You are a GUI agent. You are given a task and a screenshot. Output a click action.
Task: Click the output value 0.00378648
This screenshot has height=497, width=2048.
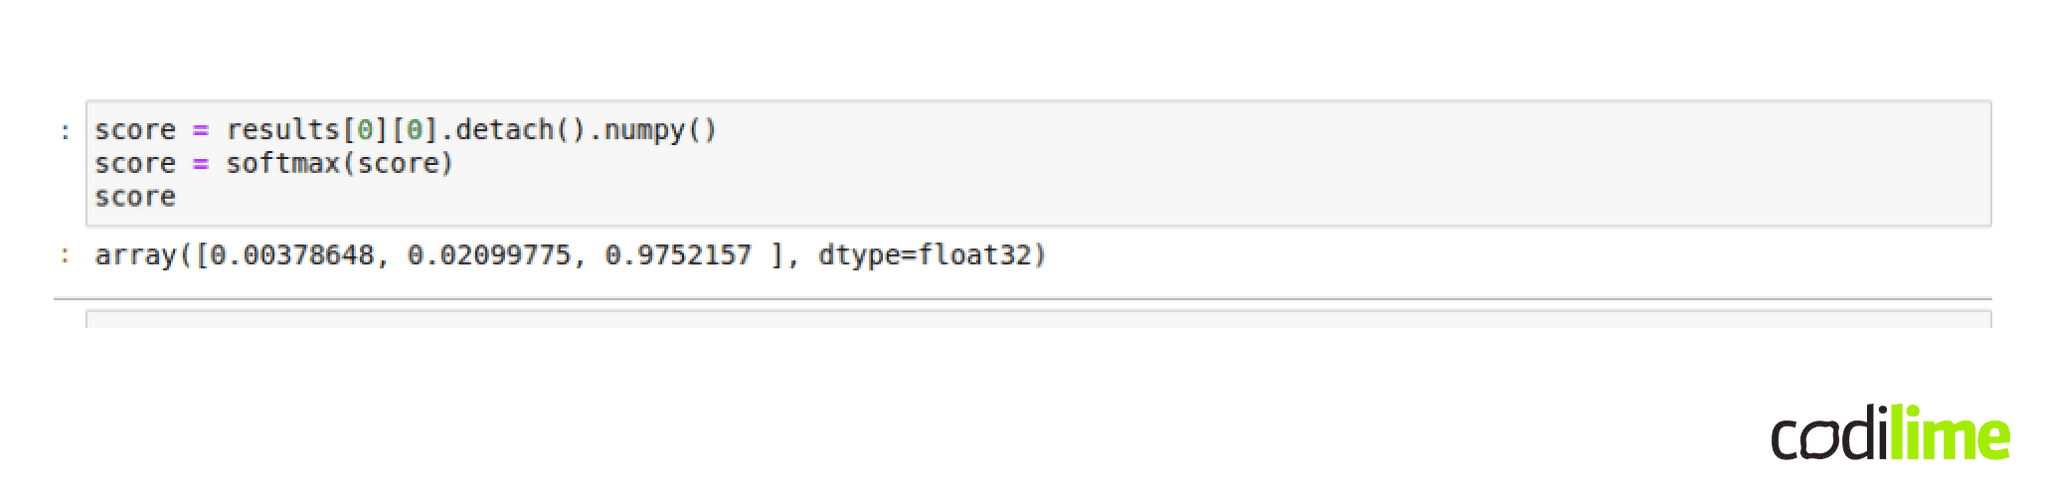click(x=291, y=256)
